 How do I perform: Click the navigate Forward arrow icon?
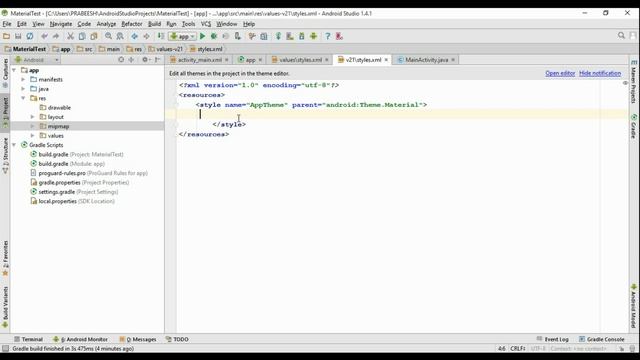pyautogui.click(x=146, y=36)
